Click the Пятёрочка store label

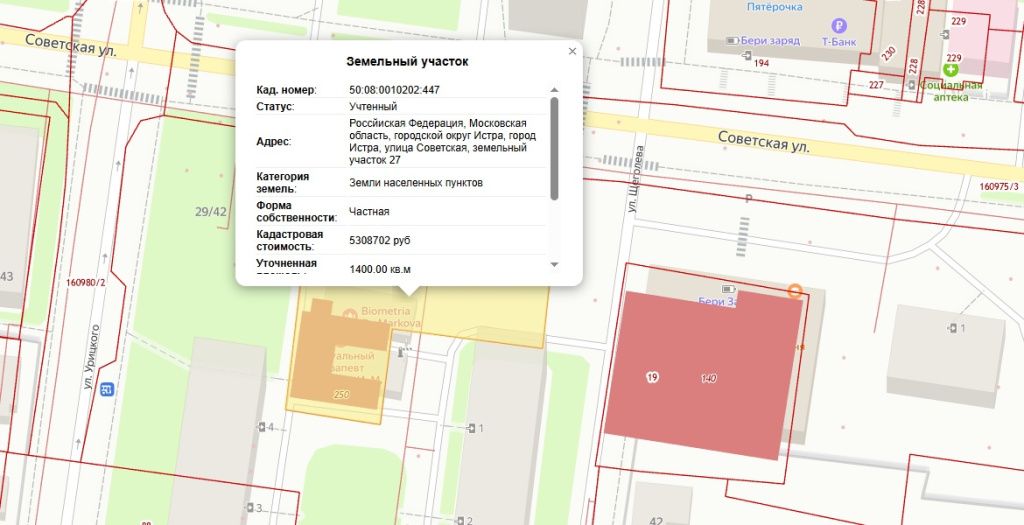tap(774, 7)
